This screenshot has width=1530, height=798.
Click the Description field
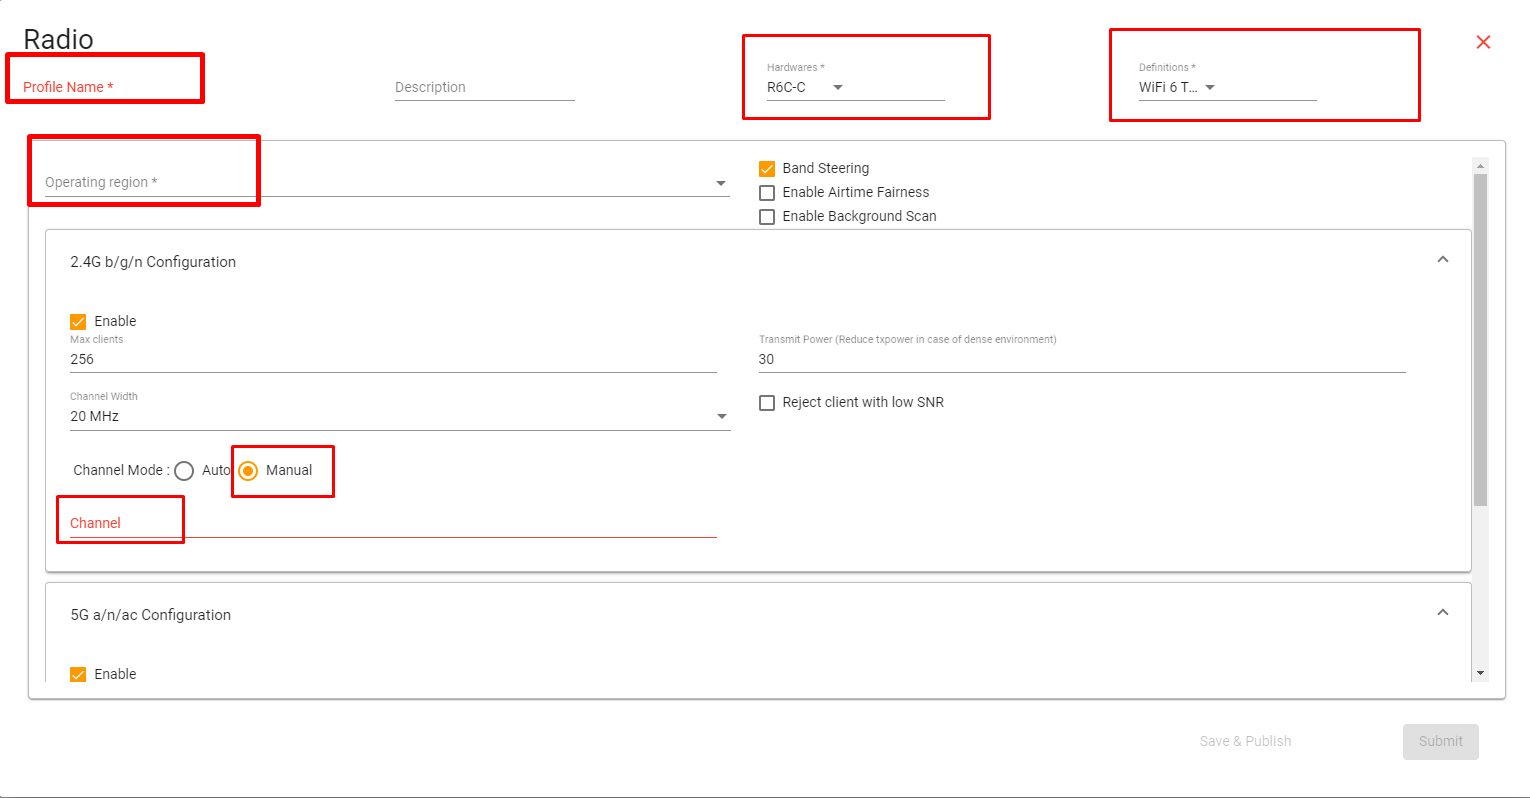[484, 87]
